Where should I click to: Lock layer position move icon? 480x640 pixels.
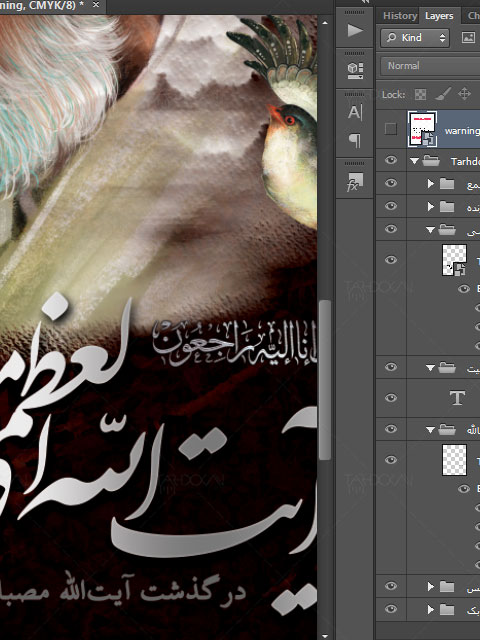click(464, 94)
